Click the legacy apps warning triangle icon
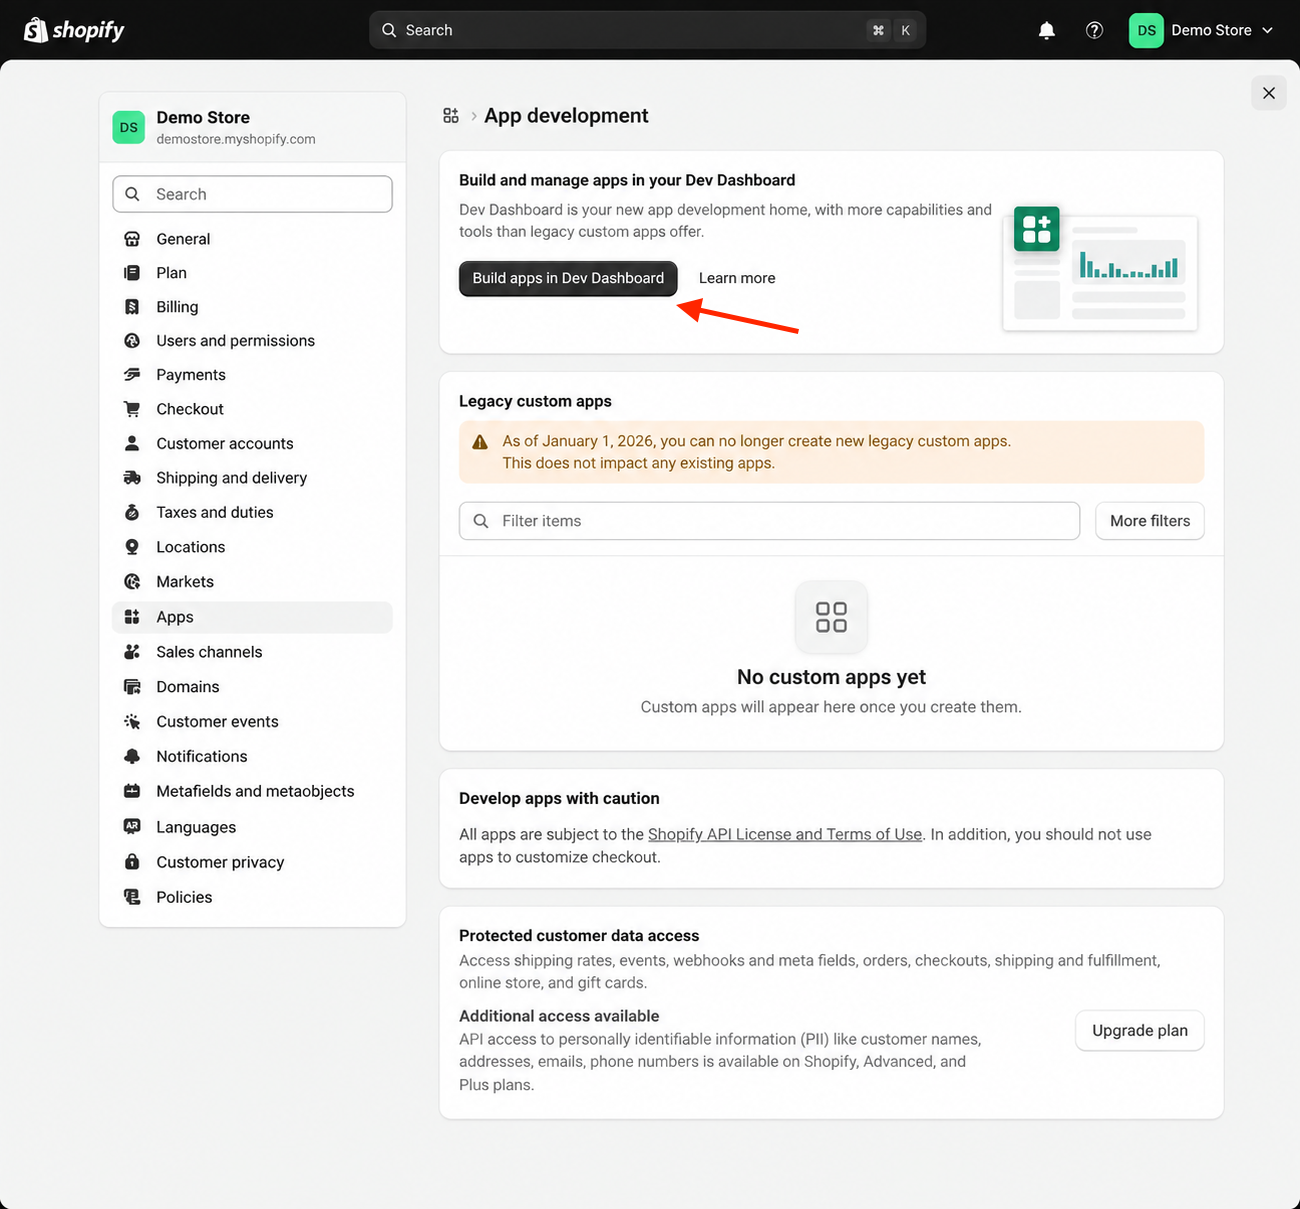Screen dimensions: 1300x1209 click(480, 442)
